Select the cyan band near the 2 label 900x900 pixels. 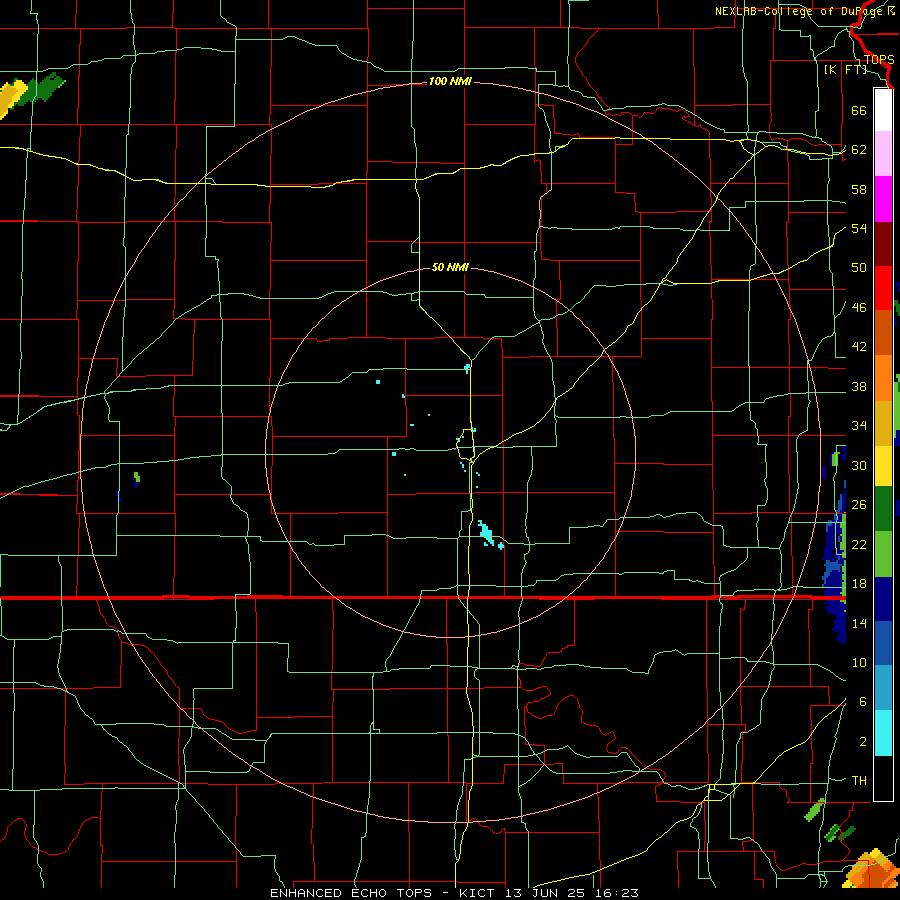[x=883, y=732]
